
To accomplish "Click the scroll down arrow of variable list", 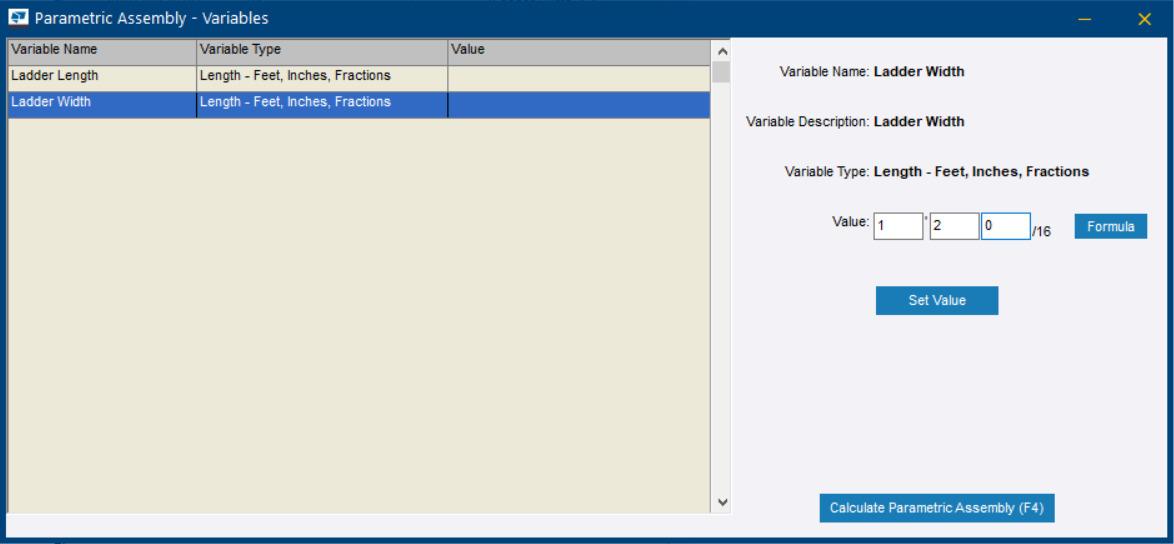I will [x=722, y=503].
